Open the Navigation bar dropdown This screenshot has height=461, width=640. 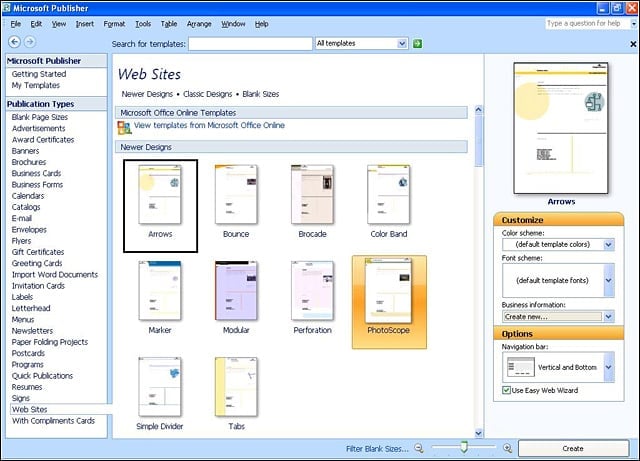tap(608, 367)
